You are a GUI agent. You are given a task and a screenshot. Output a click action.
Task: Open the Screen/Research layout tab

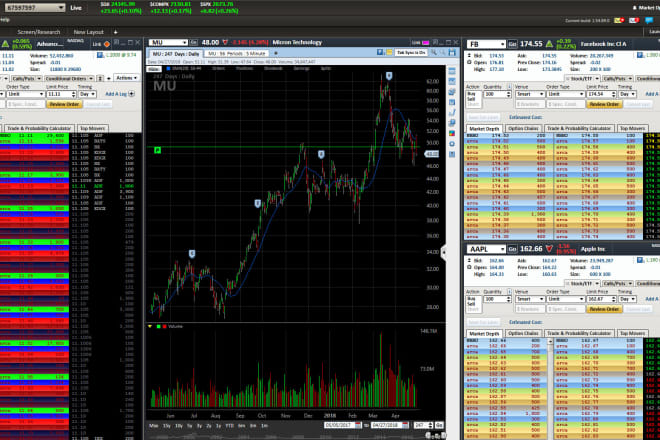(x=39, y=32)
